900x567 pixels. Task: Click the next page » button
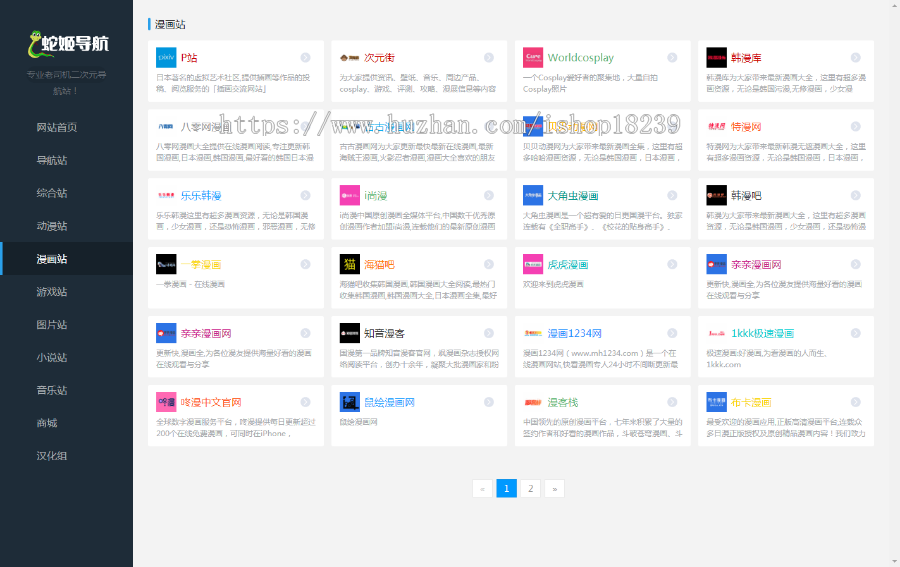(555, 489)
